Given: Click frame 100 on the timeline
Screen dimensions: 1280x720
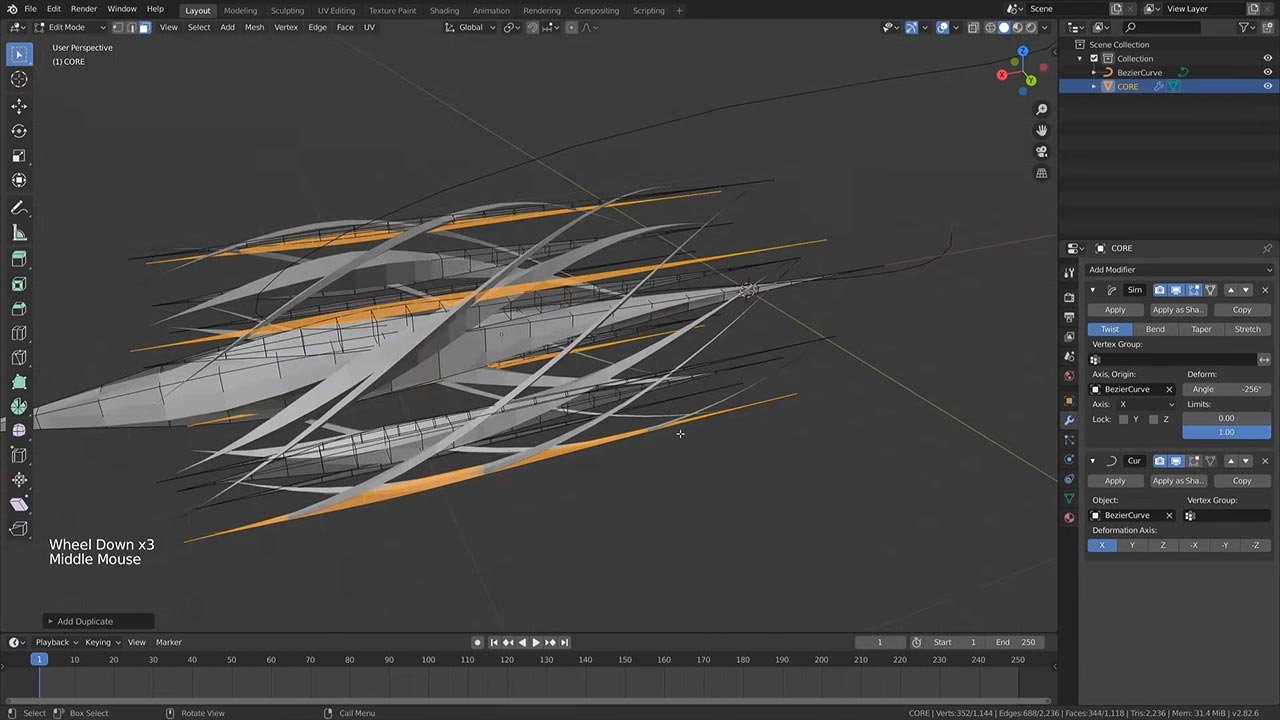Looking at the screenshot, I should tap(428, 660).
